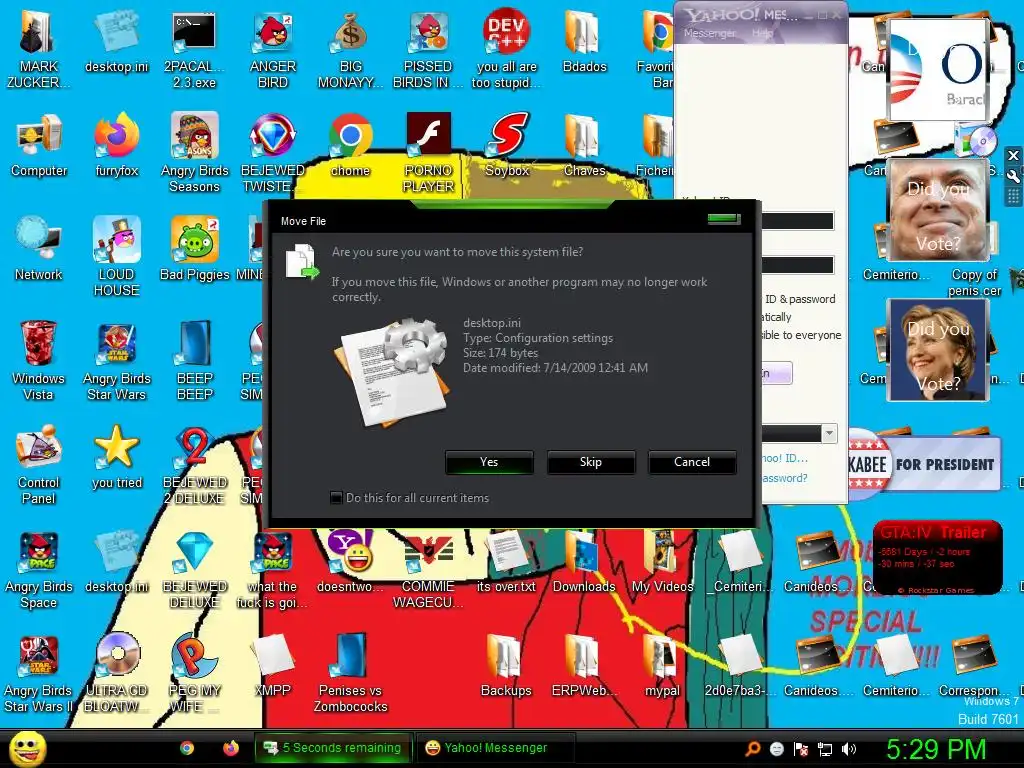This screenshot has height=768, width=1024.
Task: Open the Bdados folder
Action: 584,42
